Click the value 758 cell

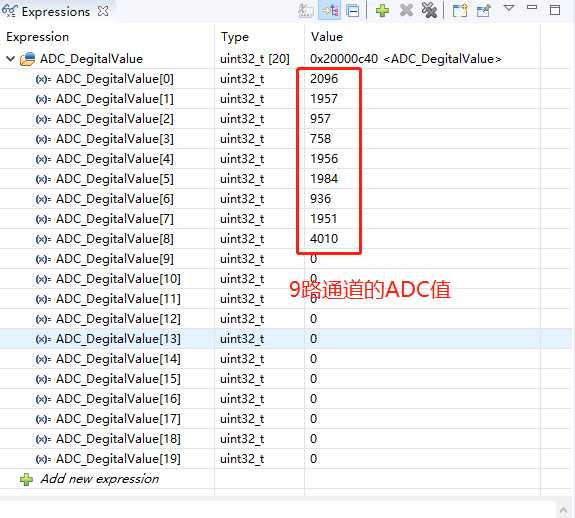[320, 139]
